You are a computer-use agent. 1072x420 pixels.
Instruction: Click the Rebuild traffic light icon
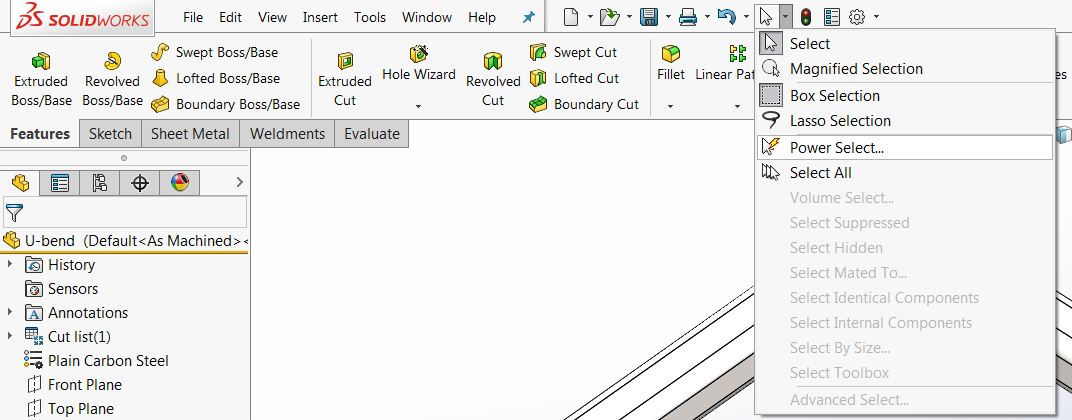pos(806,17)
